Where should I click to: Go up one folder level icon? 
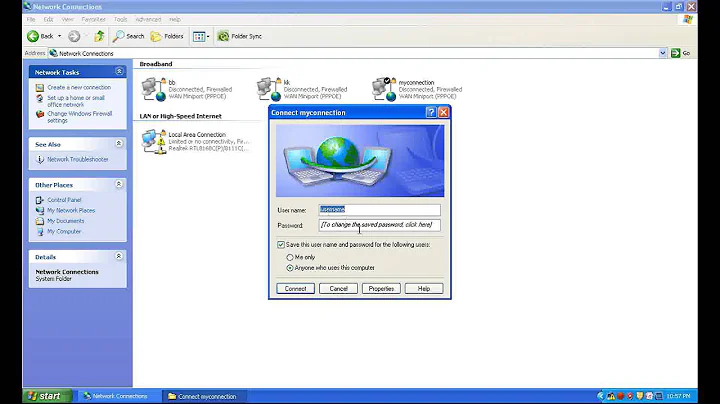99,36
